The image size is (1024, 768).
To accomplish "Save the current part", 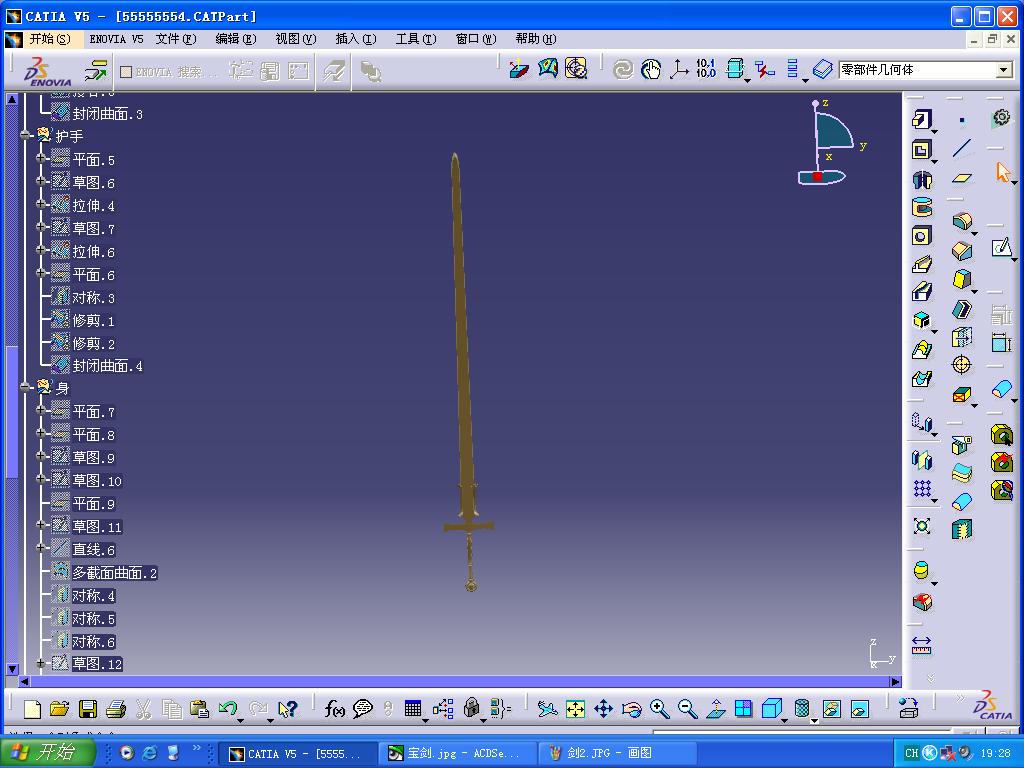I will (88, 709).
